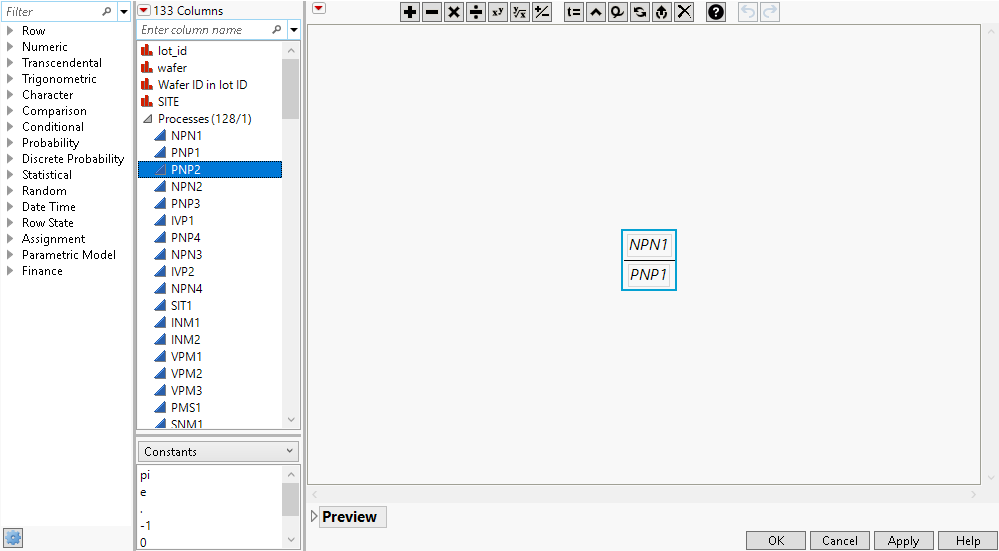This screenshot has width=999, height=551.
Task: Click the power (x^y) operator button
Action: click(x=498, y=12)
